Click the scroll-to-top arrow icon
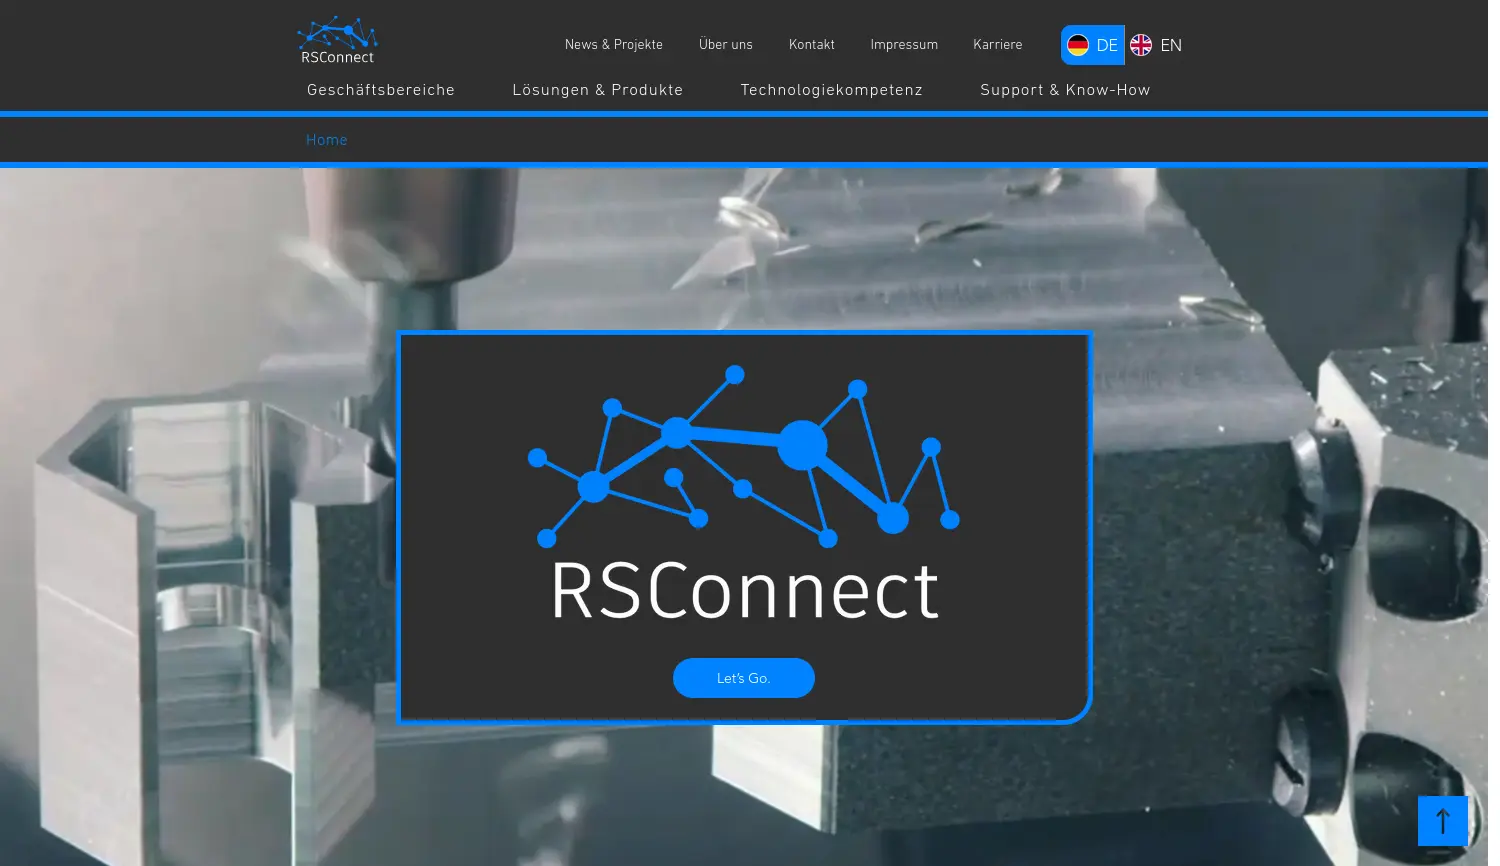The image size is (1500, 866). coord(1442,821)
